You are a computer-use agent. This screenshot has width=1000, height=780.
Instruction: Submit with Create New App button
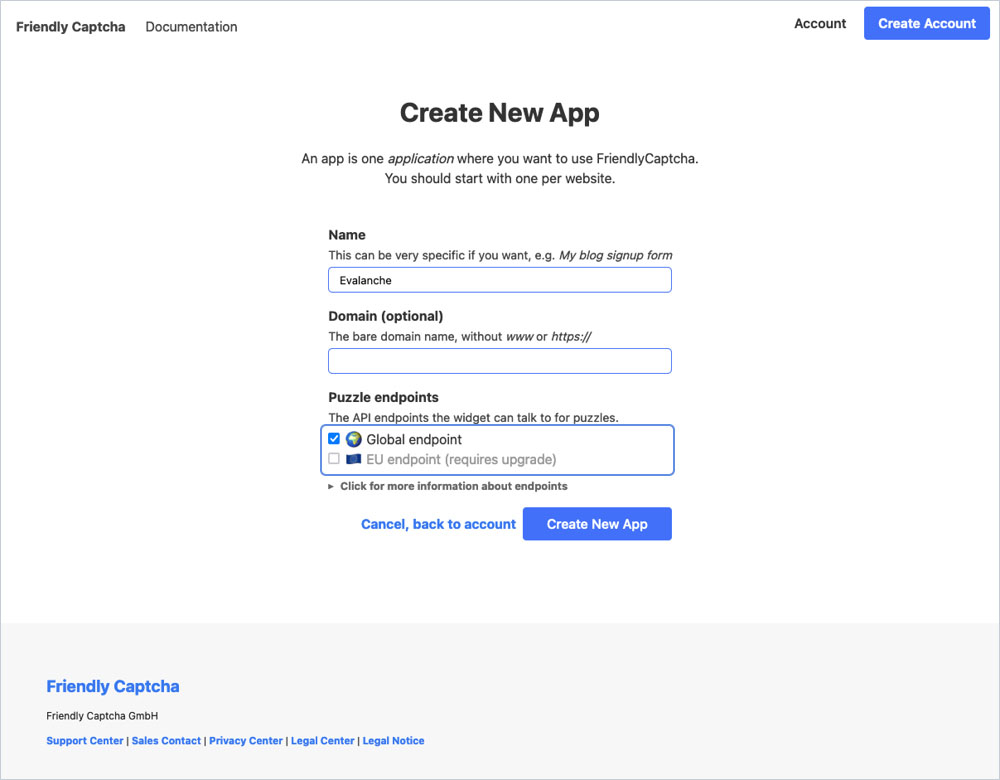(x=597, y=524)
